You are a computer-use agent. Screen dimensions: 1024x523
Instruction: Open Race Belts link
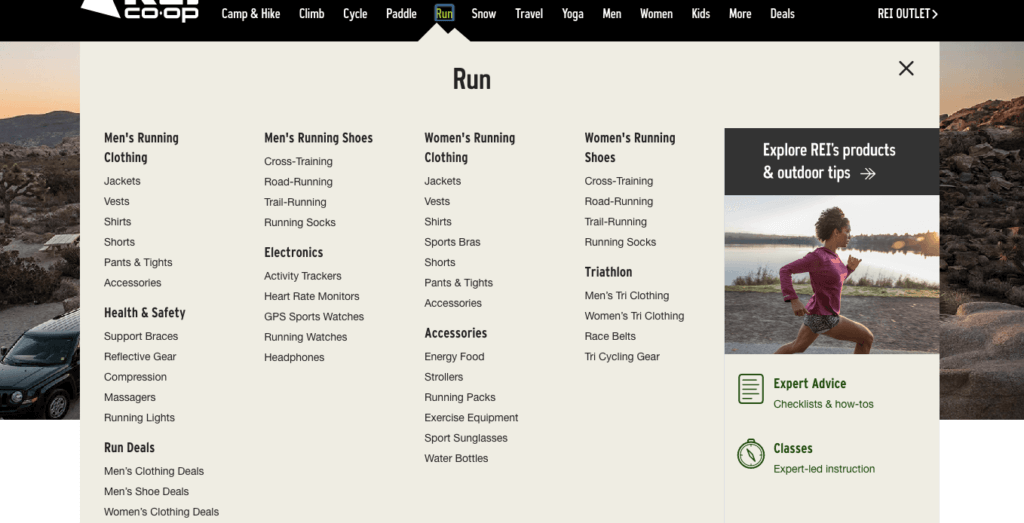610,336
